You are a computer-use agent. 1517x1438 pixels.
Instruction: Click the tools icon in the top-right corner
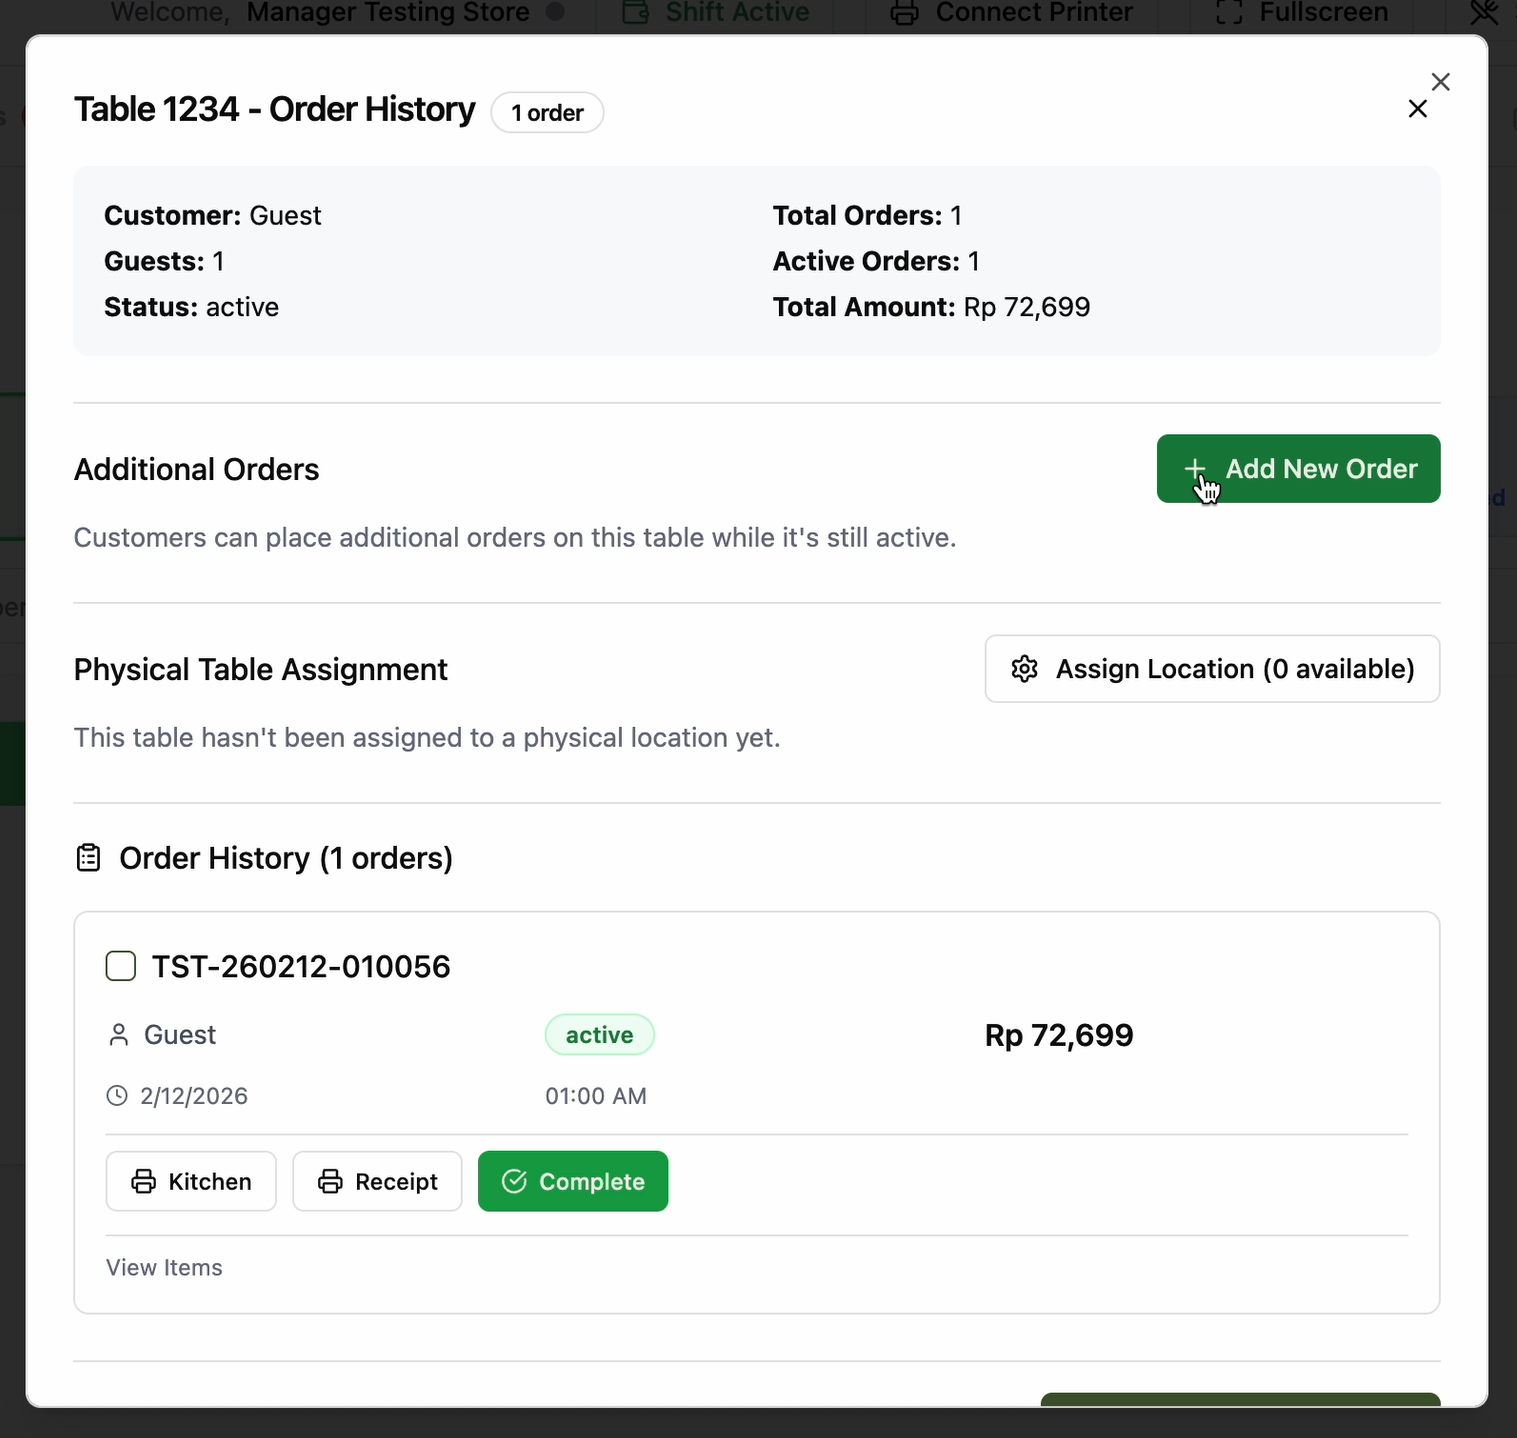[1484, 13]
